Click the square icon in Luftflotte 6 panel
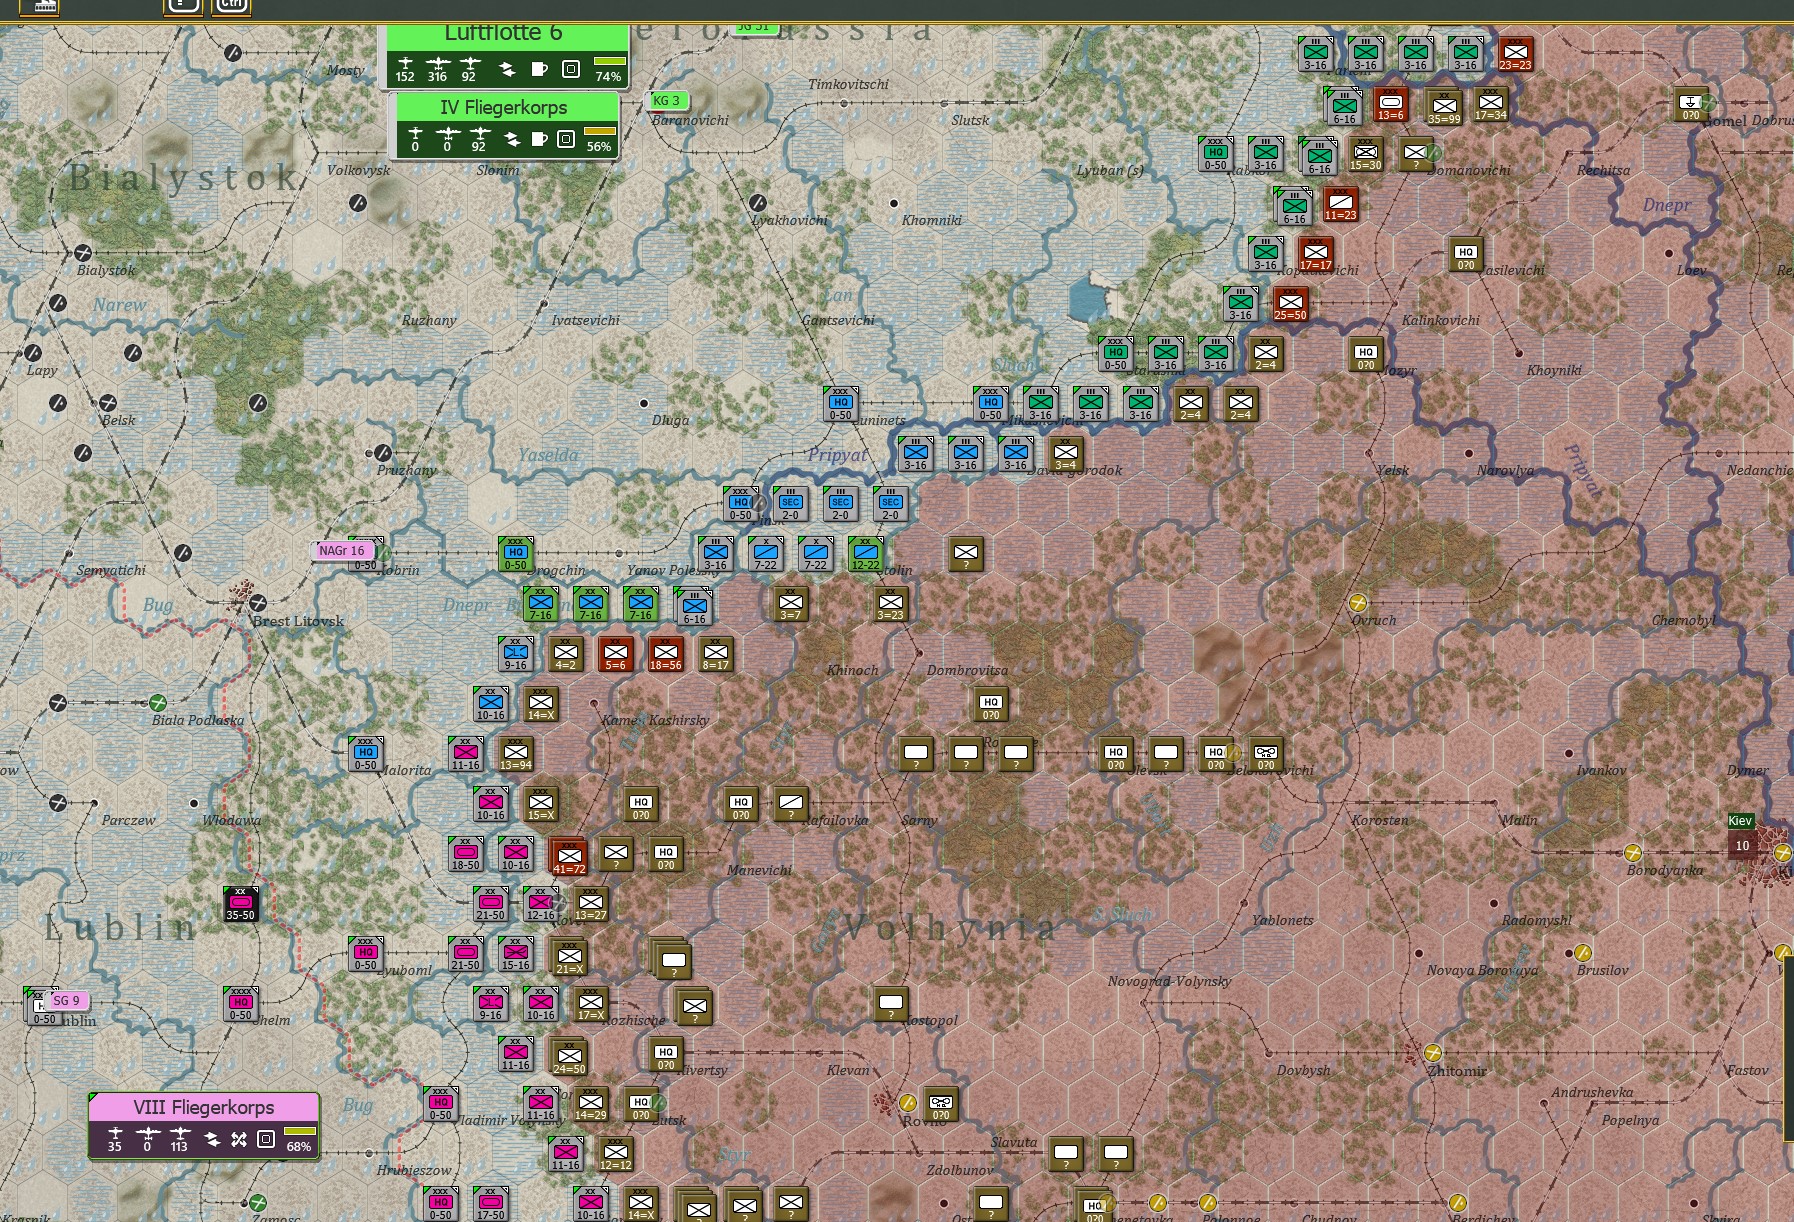The height and width of the screenshot is (1222, 1794). 571,69
